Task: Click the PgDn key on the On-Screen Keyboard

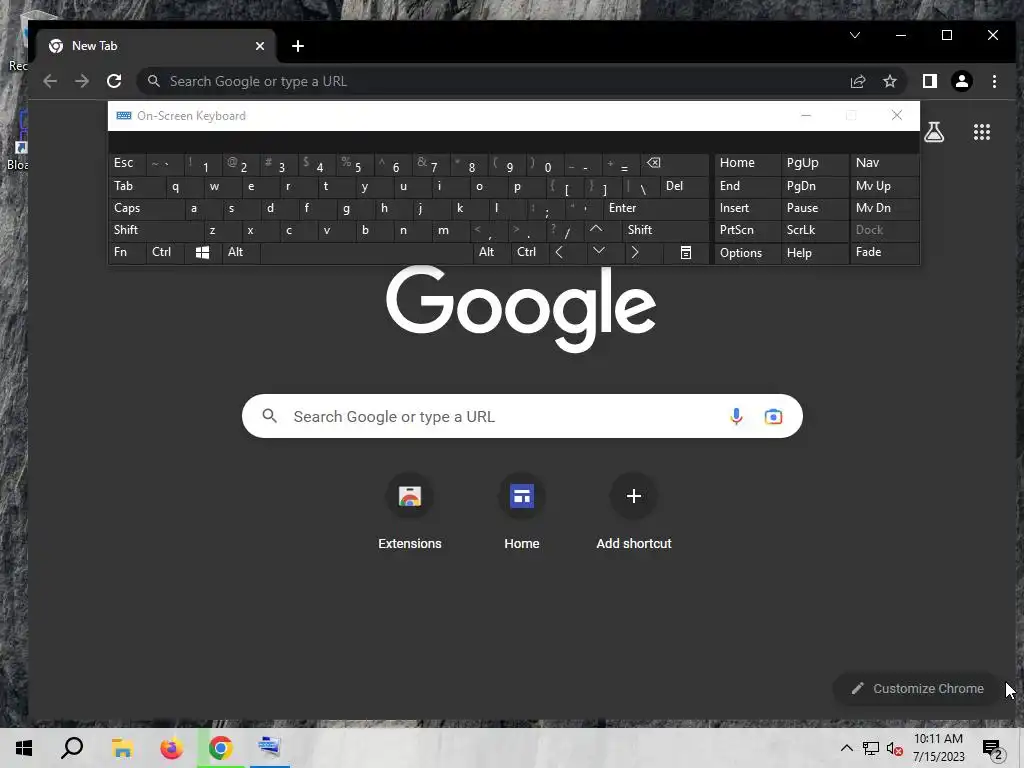Action: tap(814, 186)
